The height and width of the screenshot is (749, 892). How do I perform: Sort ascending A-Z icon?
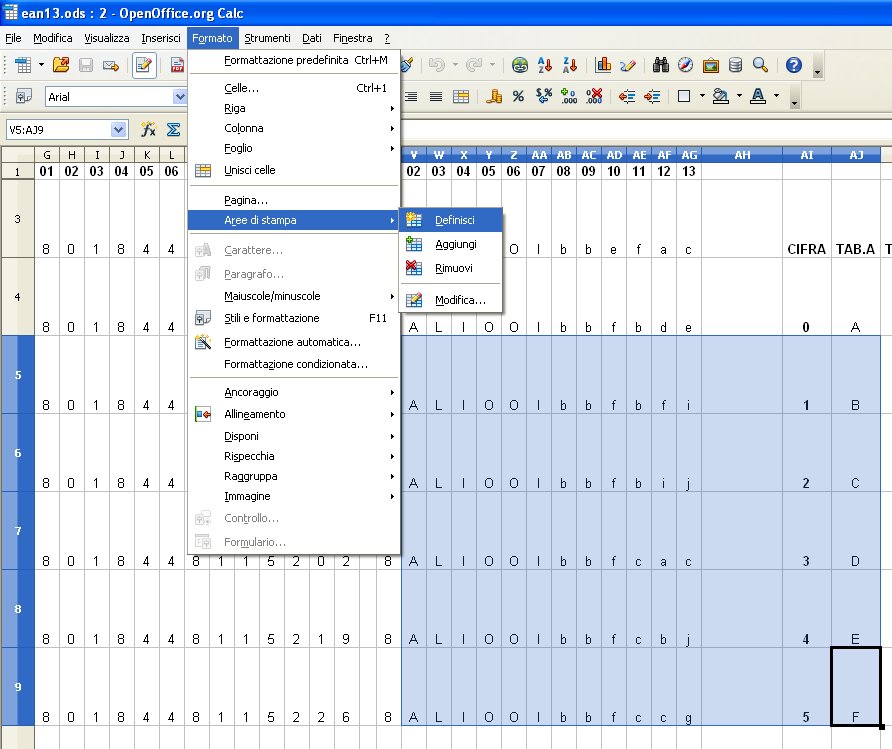click(544, 65)
